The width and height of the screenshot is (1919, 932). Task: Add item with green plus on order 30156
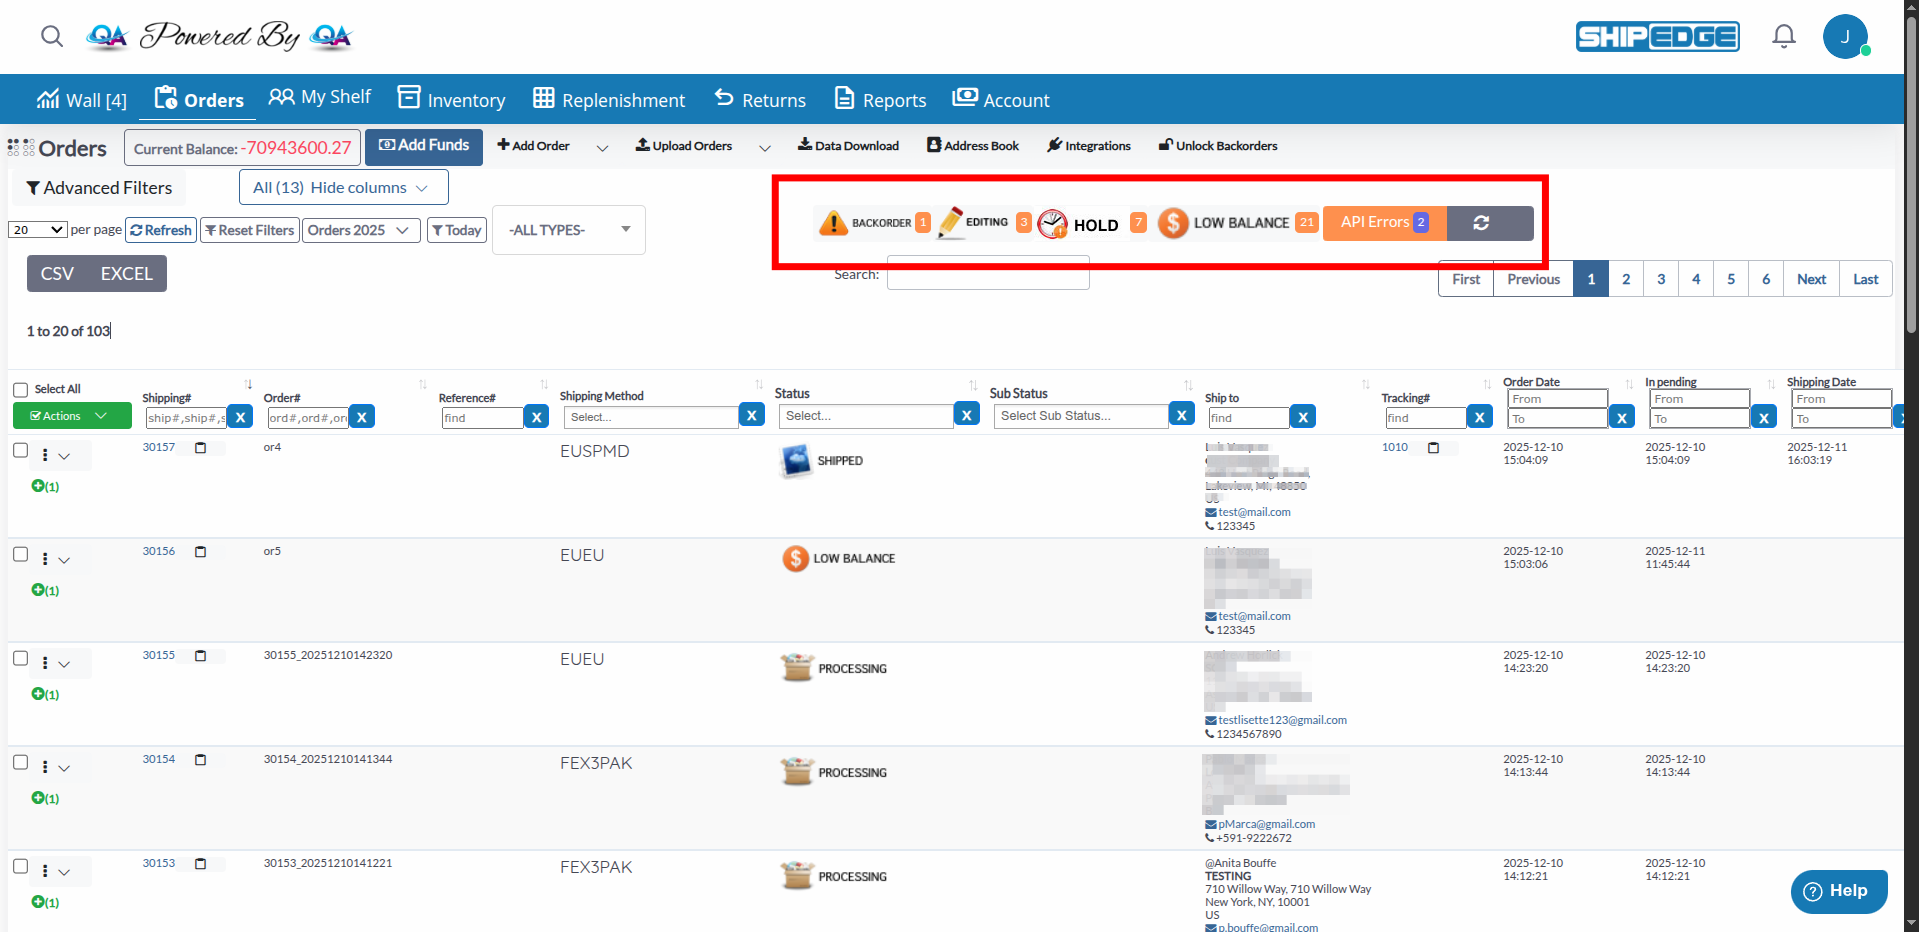click(38, 590)
